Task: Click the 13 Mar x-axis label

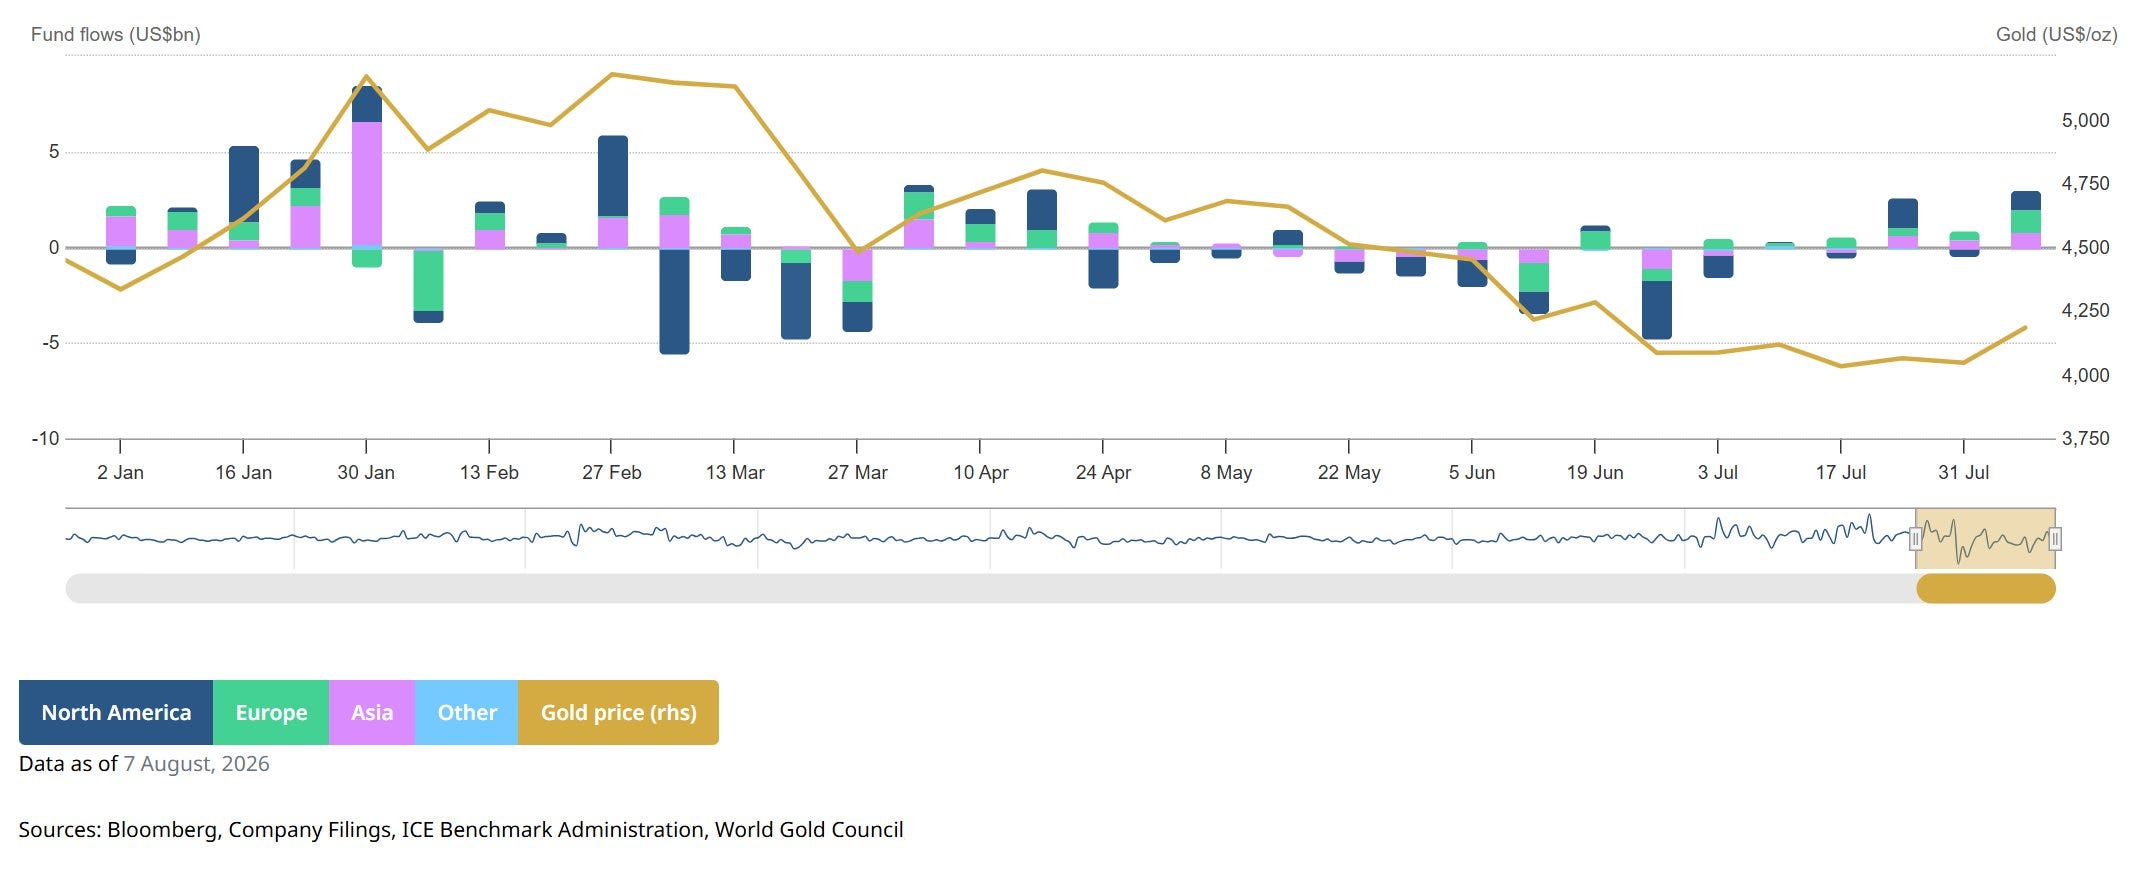Action: click(x=735, y=472)
